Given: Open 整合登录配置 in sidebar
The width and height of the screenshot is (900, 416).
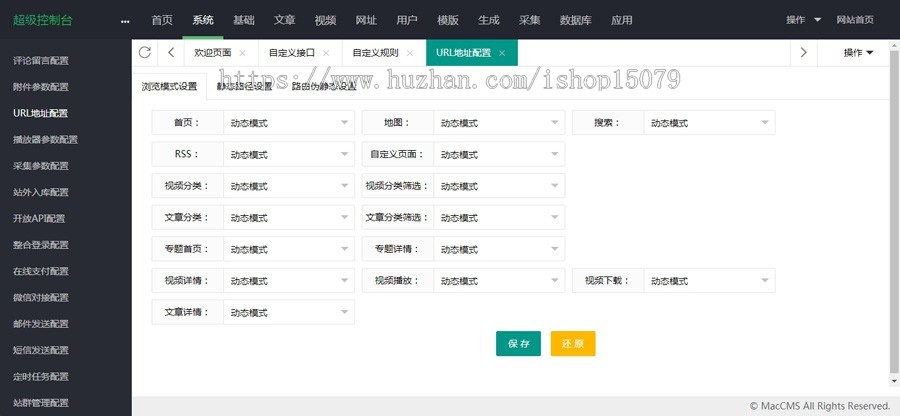Looking at the screenshot, I should click(x=41, y=245).
